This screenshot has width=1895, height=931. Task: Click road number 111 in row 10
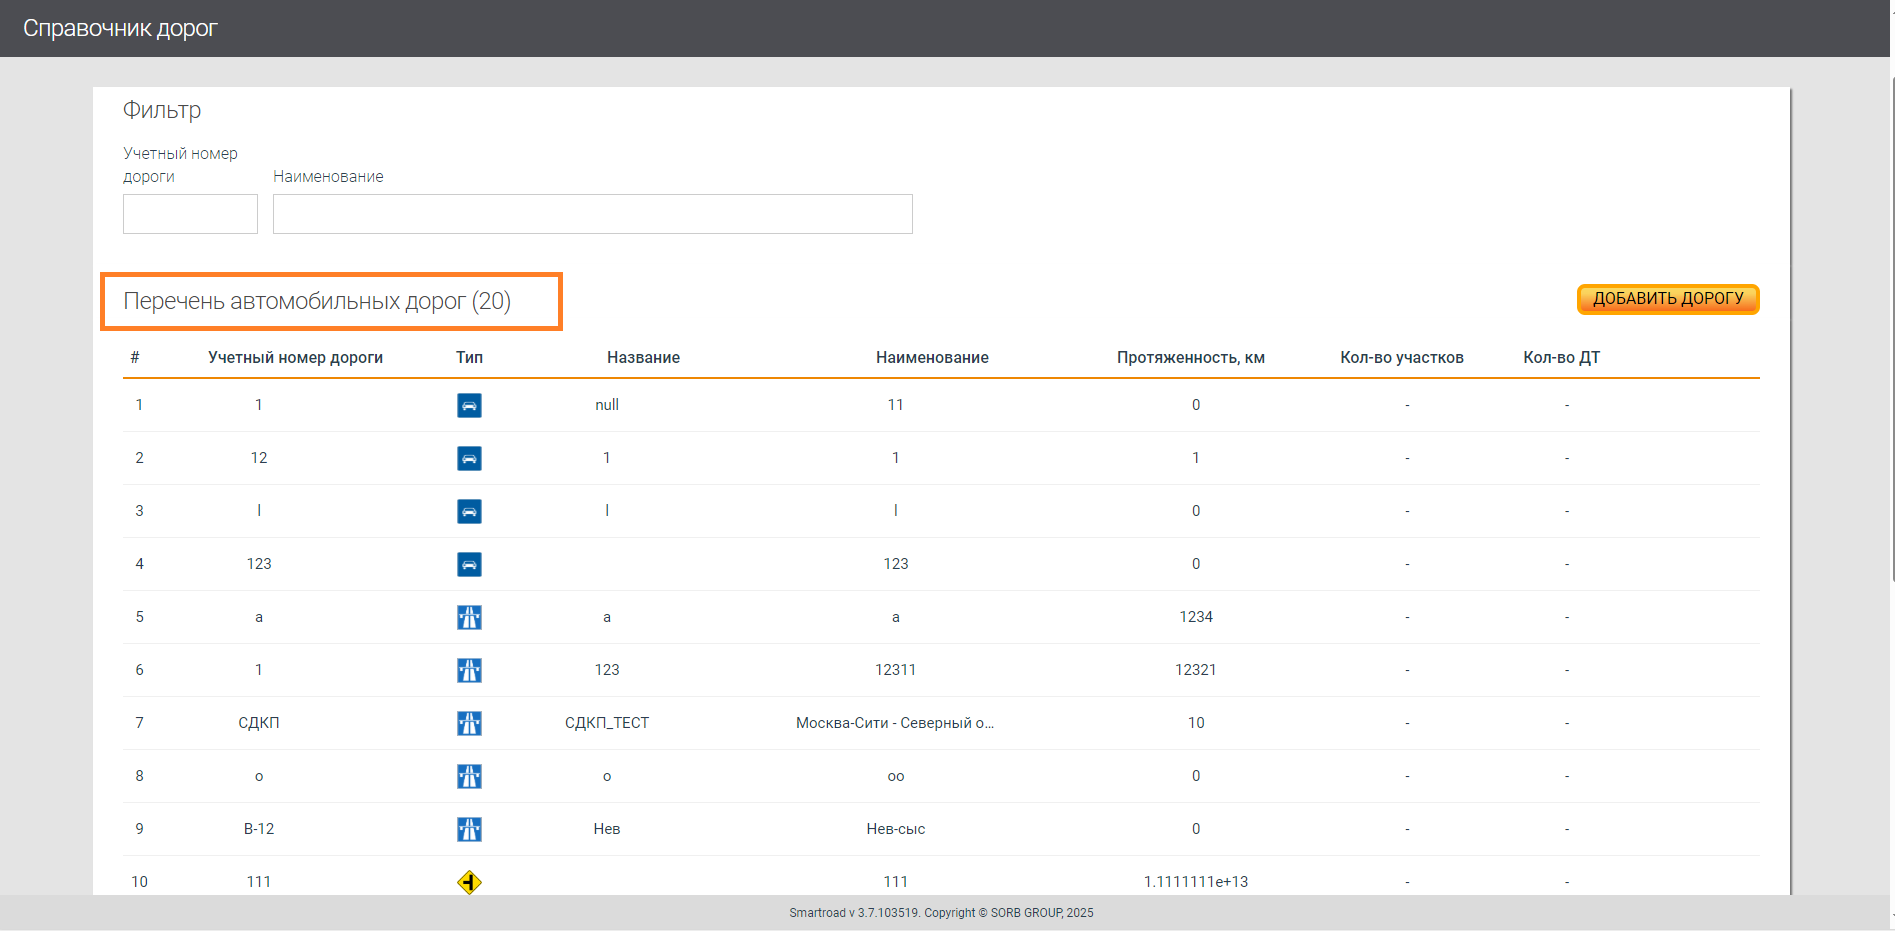[259, 882]
